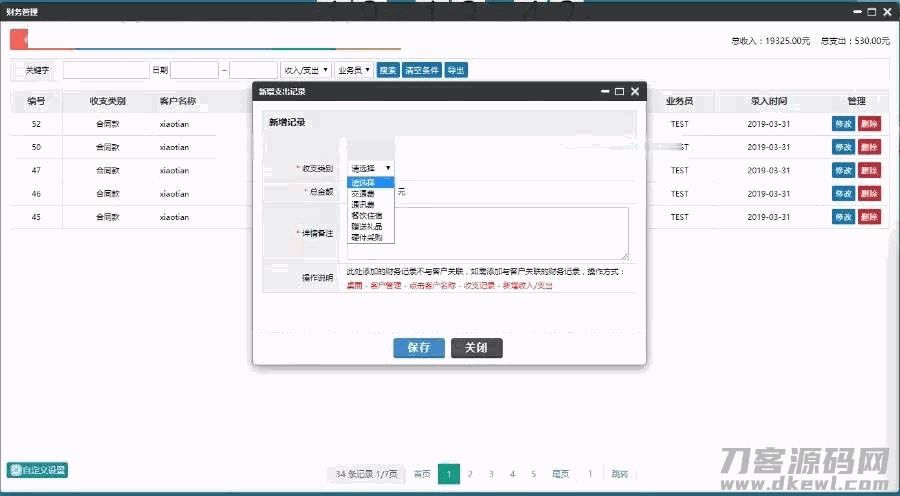Go to page 3 in pagination
The image size is (900, 496).
pyautogui.click(x=491, y=474)
